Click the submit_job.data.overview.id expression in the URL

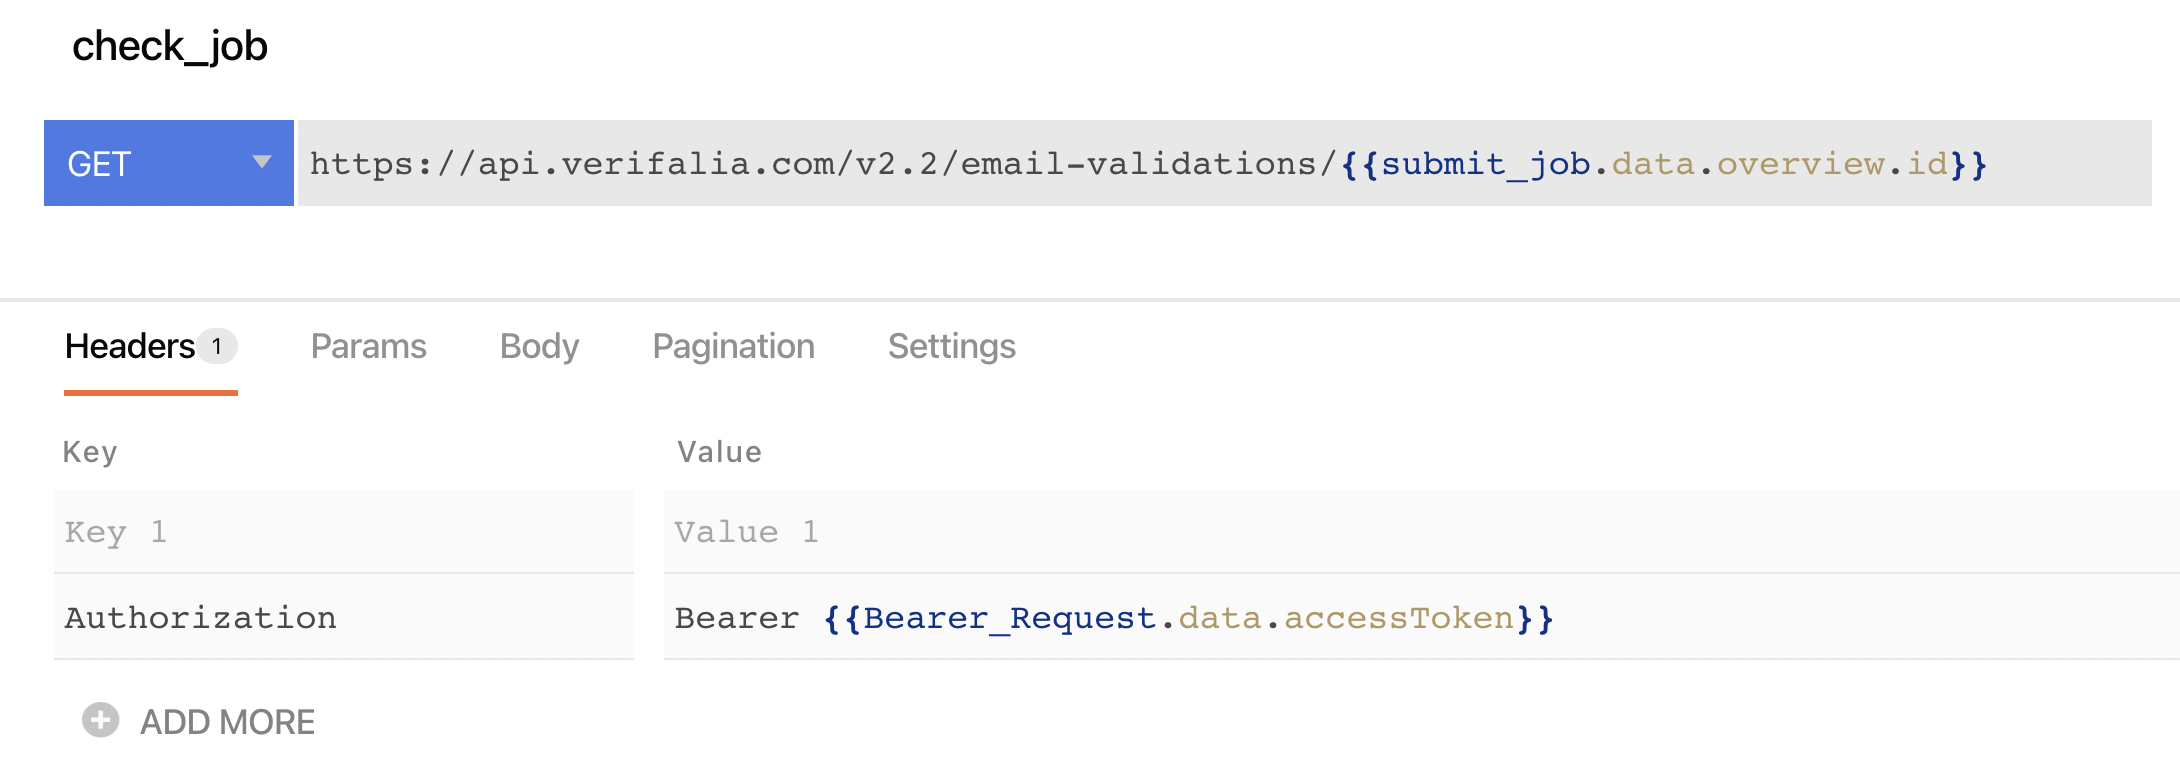[x=1663, y=163]
